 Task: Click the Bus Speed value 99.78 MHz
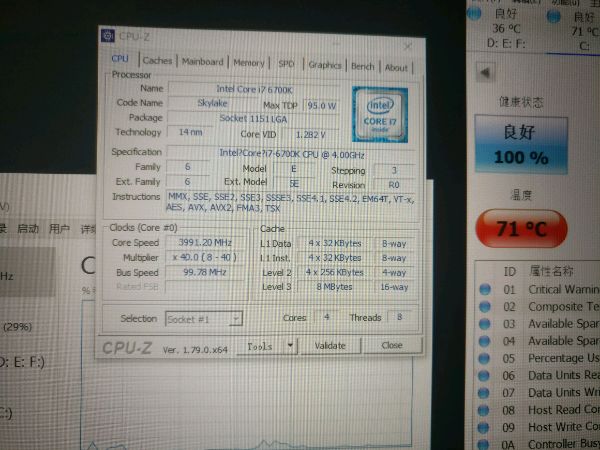[205, 272]
